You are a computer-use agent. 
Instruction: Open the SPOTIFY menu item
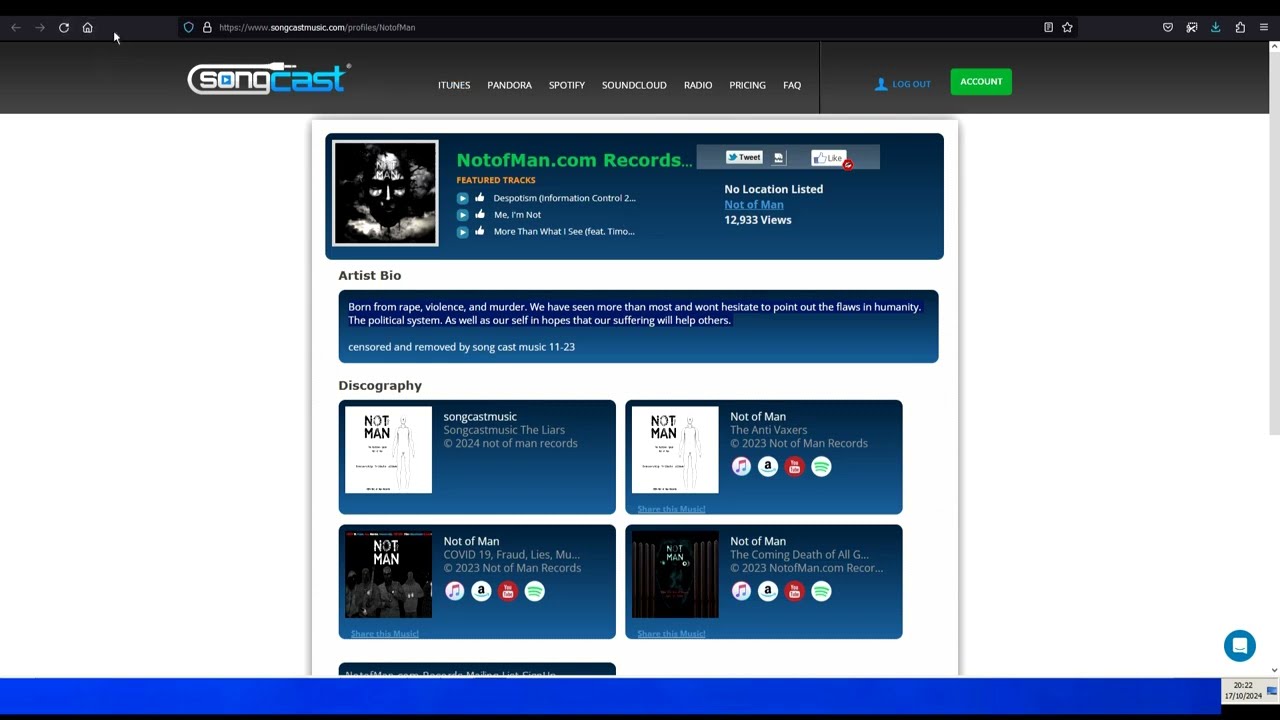point(567,85)
